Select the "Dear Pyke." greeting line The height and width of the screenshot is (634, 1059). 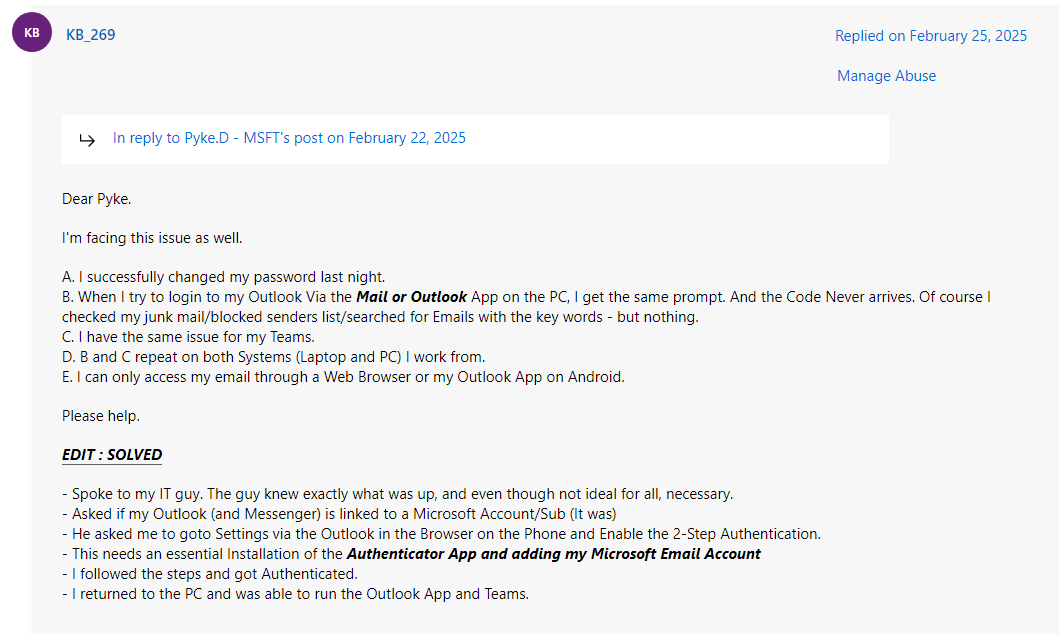pos(96,198)
